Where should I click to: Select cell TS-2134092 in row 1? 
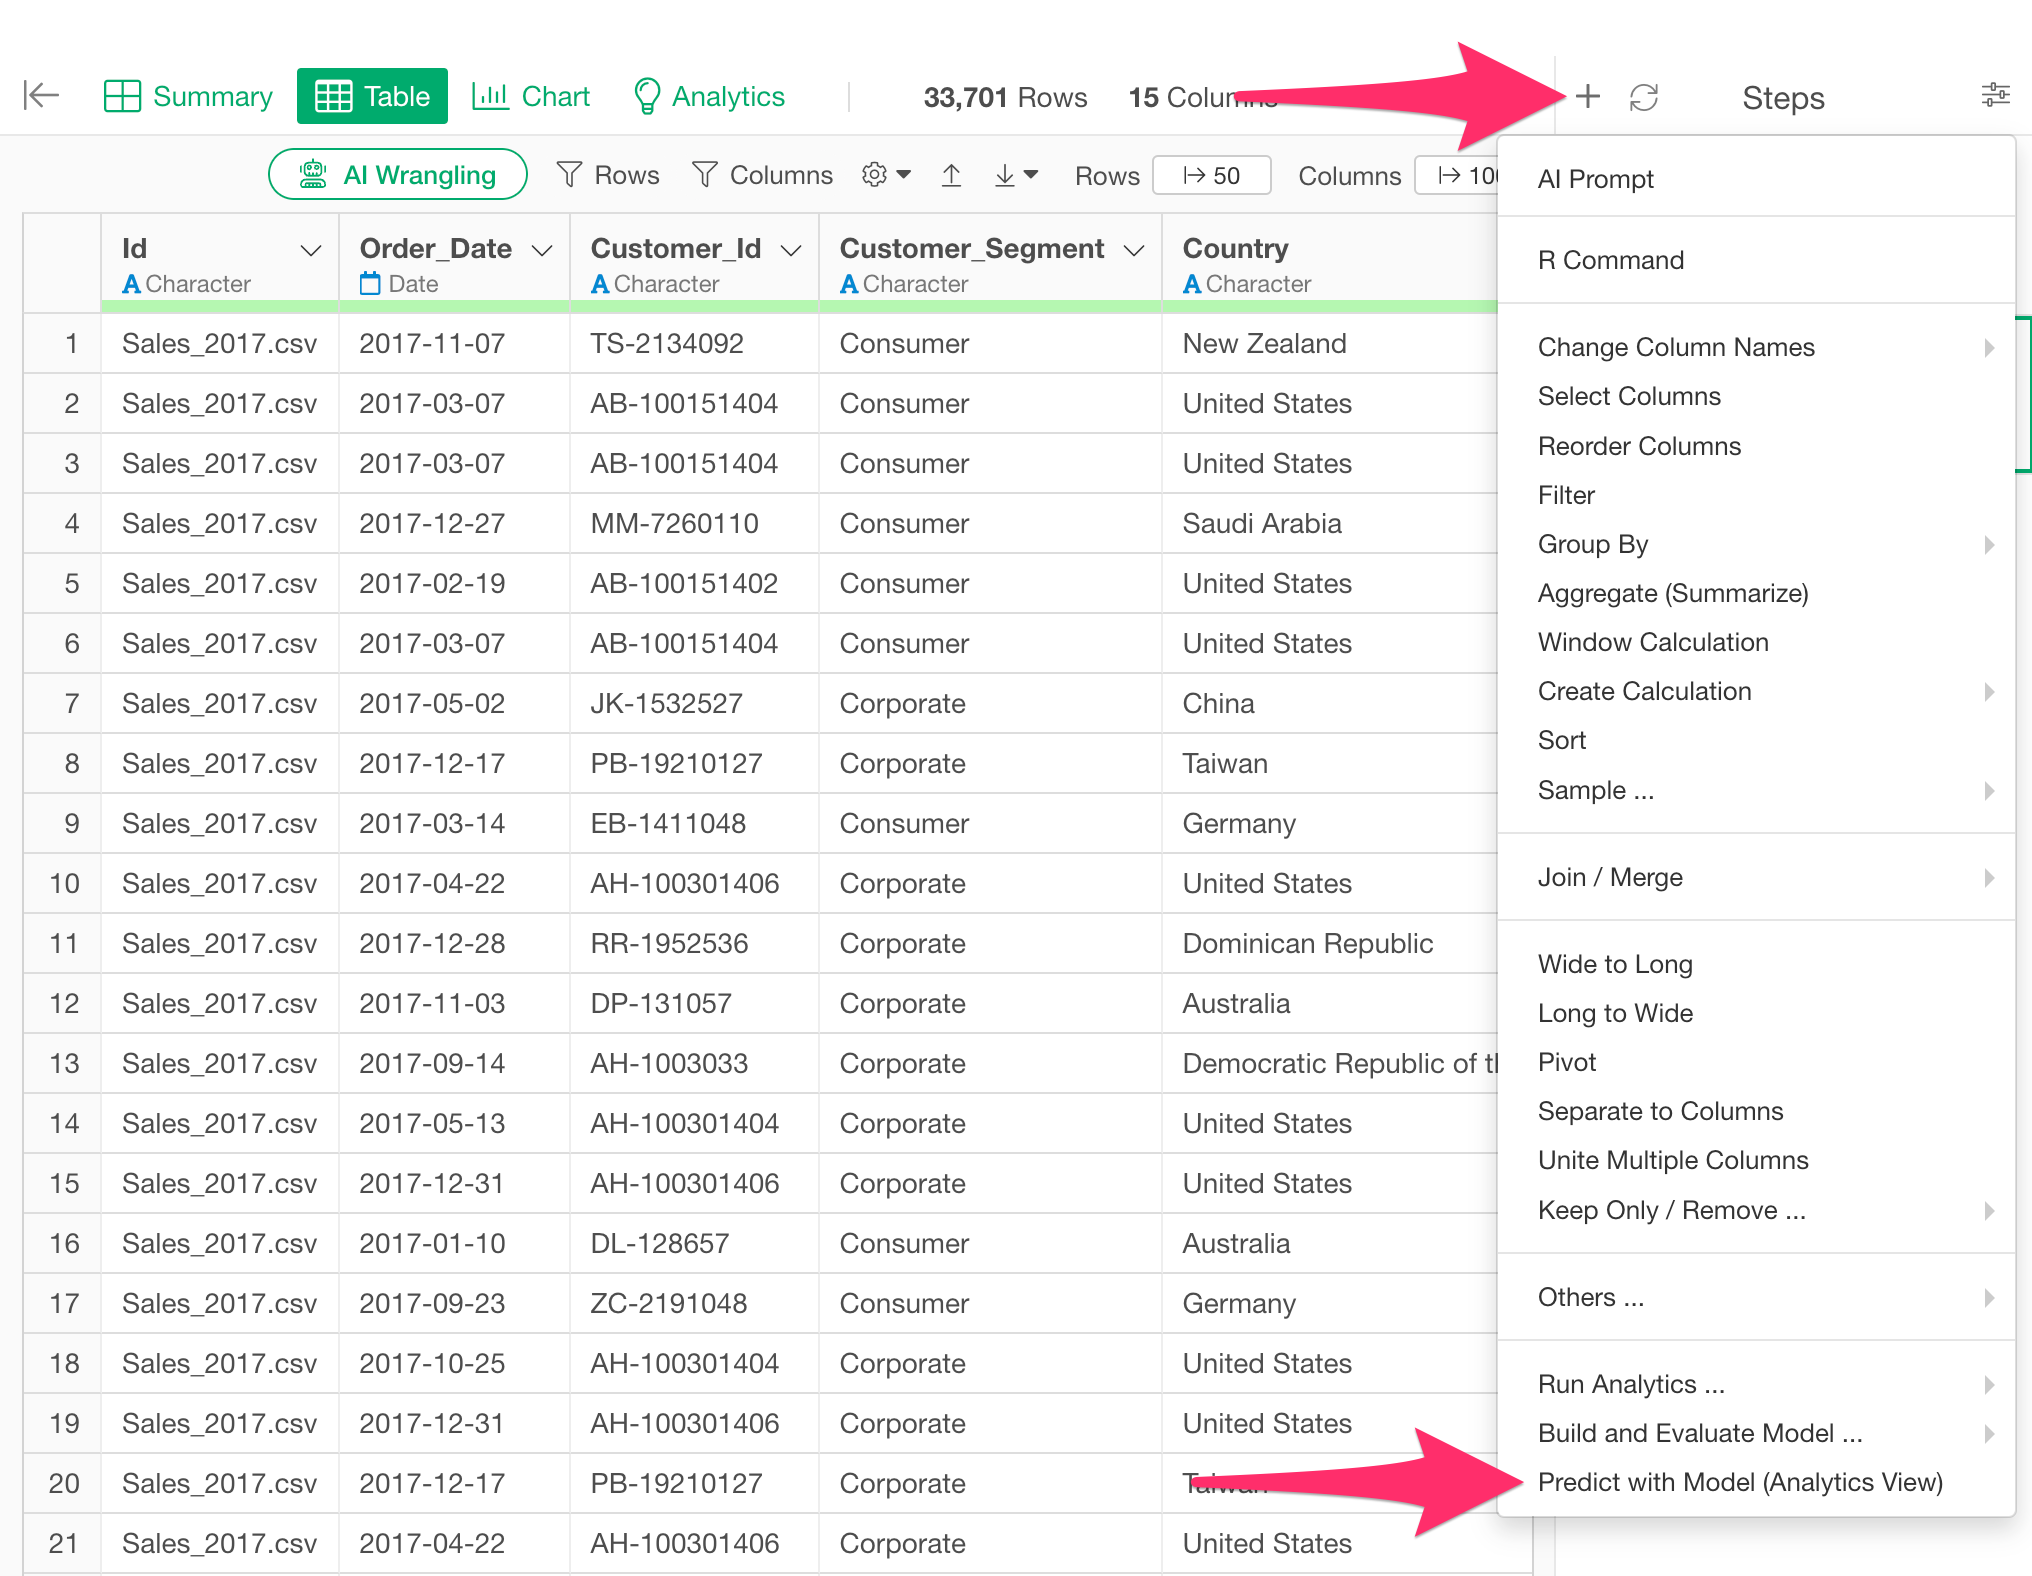click(694, 343)
